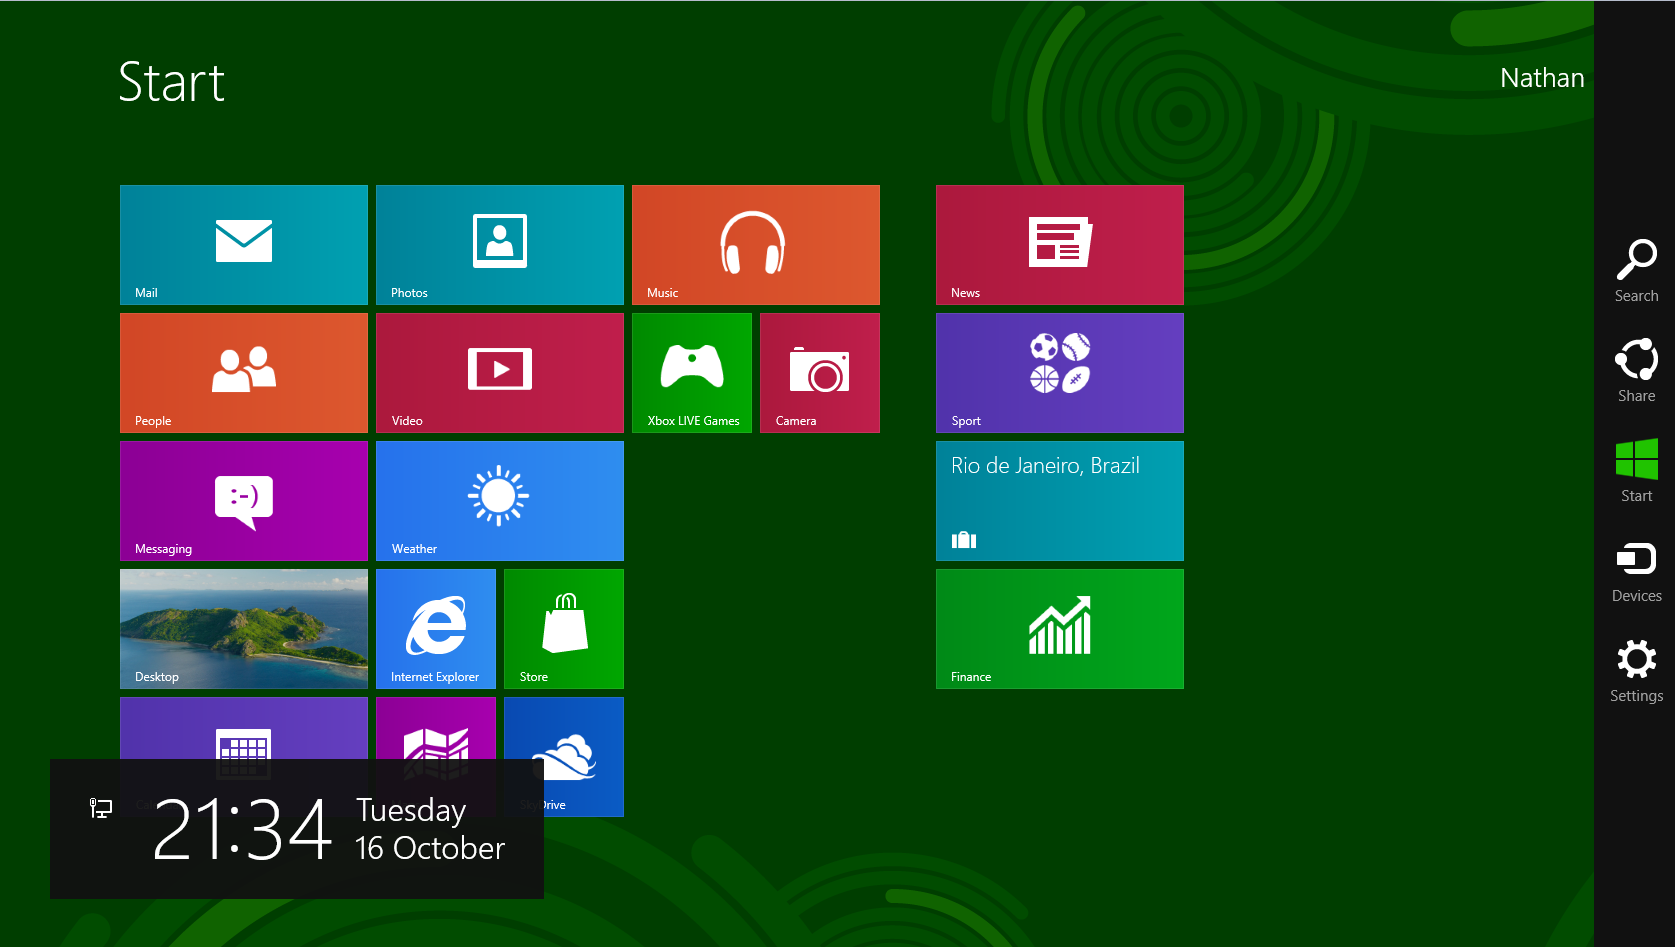Viewport: 1675px width, 947px height.
Task: Open the Camera tile
Action: [820, 373]
